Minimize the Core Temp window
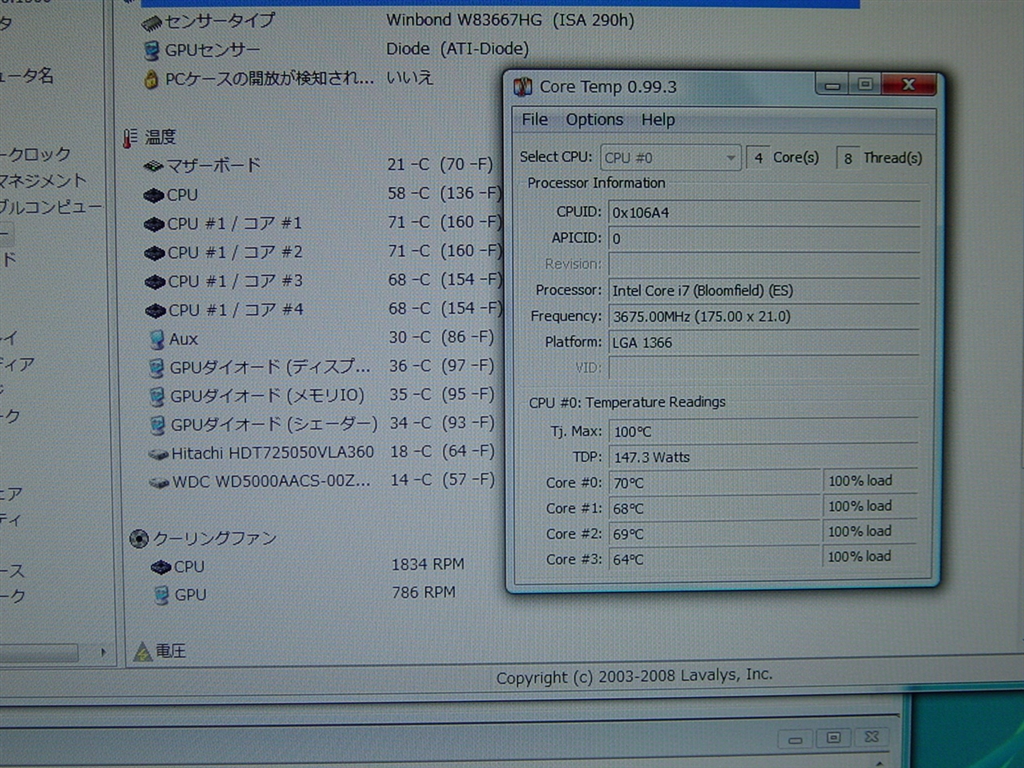Viewport: 1024px width, 768px height. tap(832, 85)
